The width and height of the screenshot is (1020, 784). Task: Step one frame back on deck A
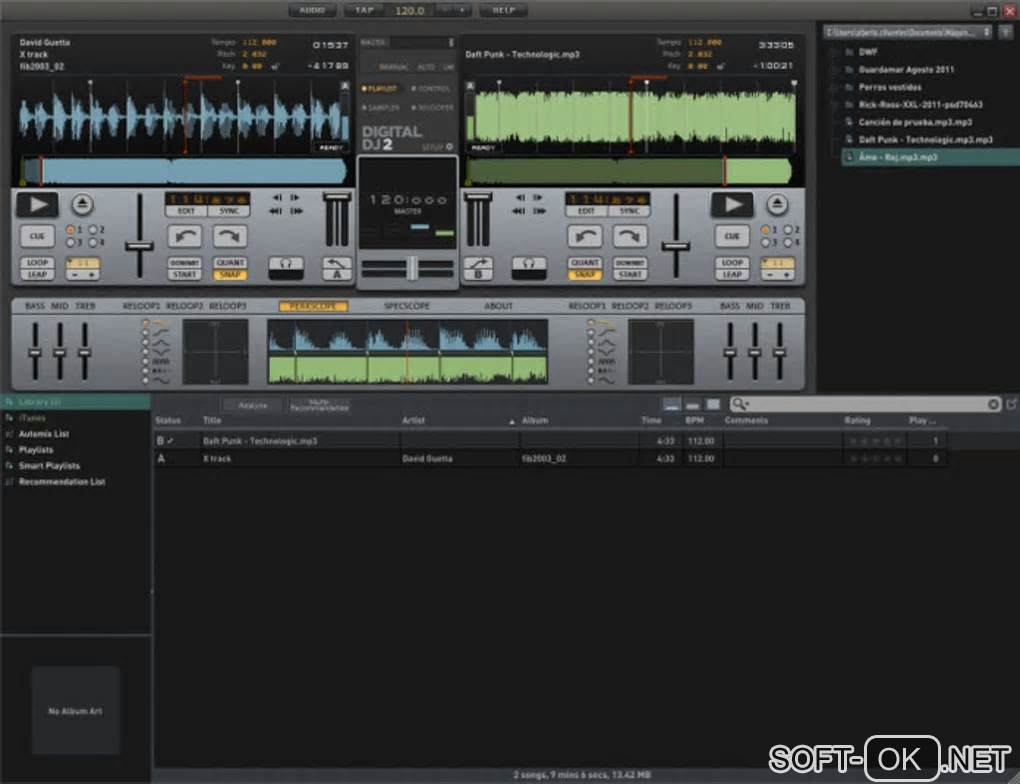click(277, 197)
